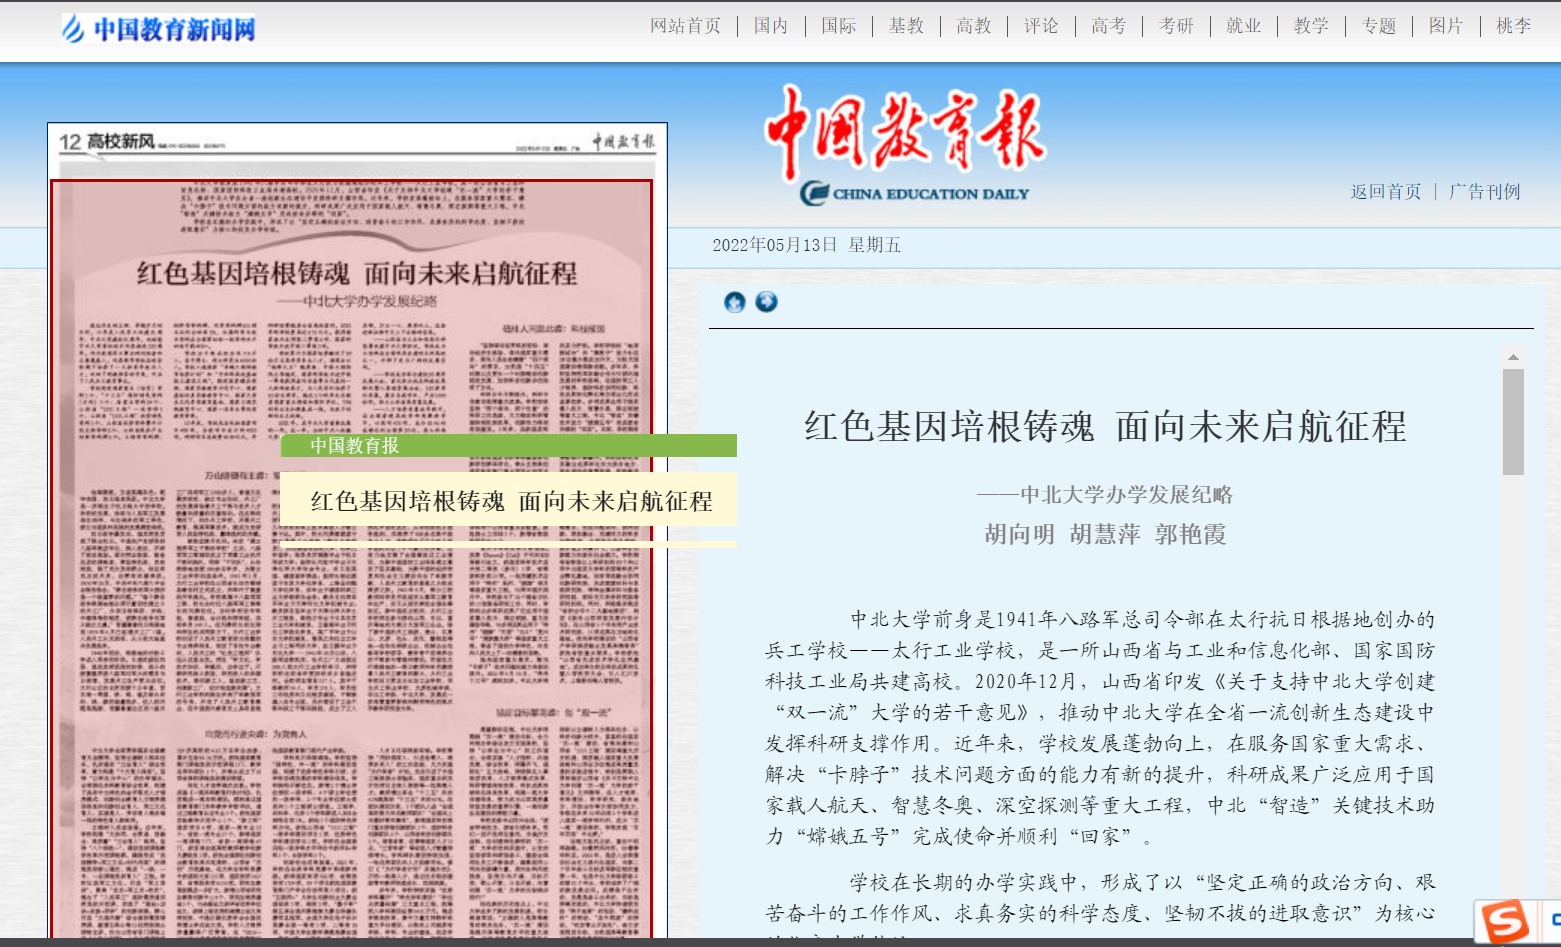Image resolution: width=1561 pixels, height=947 pixels.
Task: Open the 高考 navigation item
Action: 1108,26
